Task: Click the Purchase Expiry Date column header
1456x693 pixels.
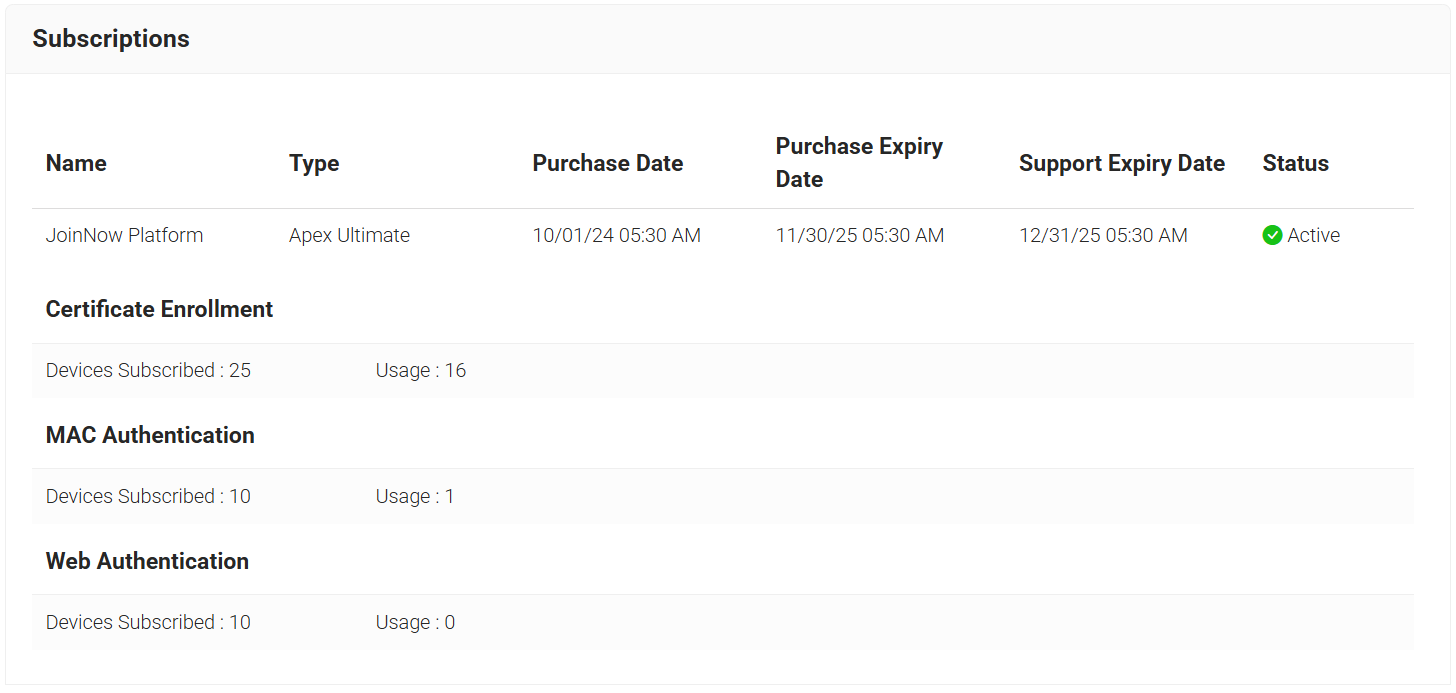Action: pos(859,163)
